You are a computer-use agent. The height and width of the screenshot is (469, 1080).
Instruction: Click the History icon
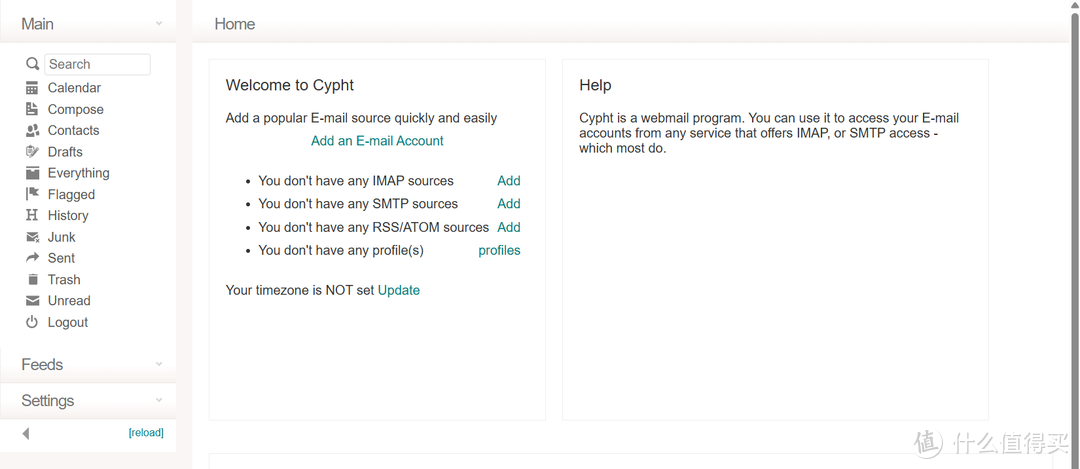click(x=32, y=216)
